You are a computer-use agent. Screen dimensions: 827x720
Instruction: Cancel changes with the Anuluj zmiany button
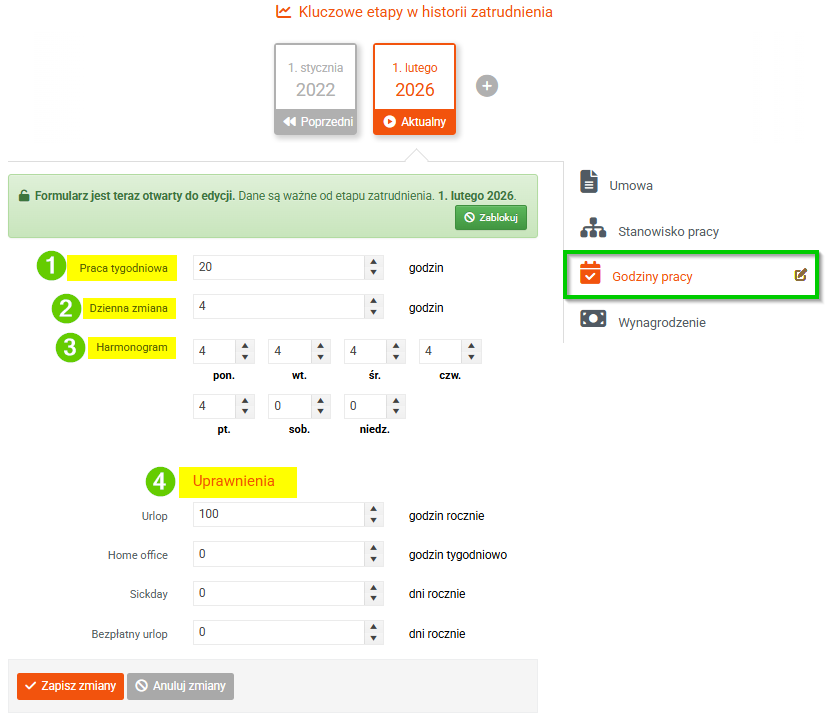coord(180,686)
